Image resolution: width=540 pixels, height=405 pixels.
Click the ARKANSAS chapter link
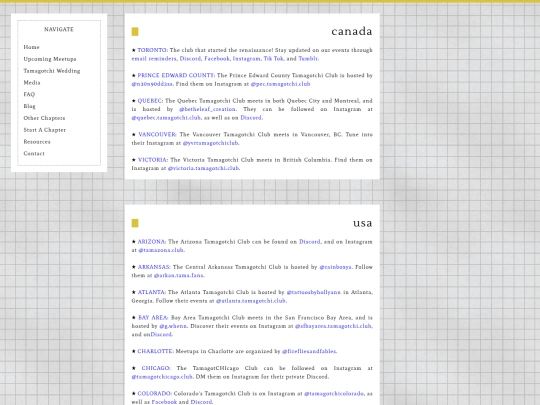[x=154, y=267]
